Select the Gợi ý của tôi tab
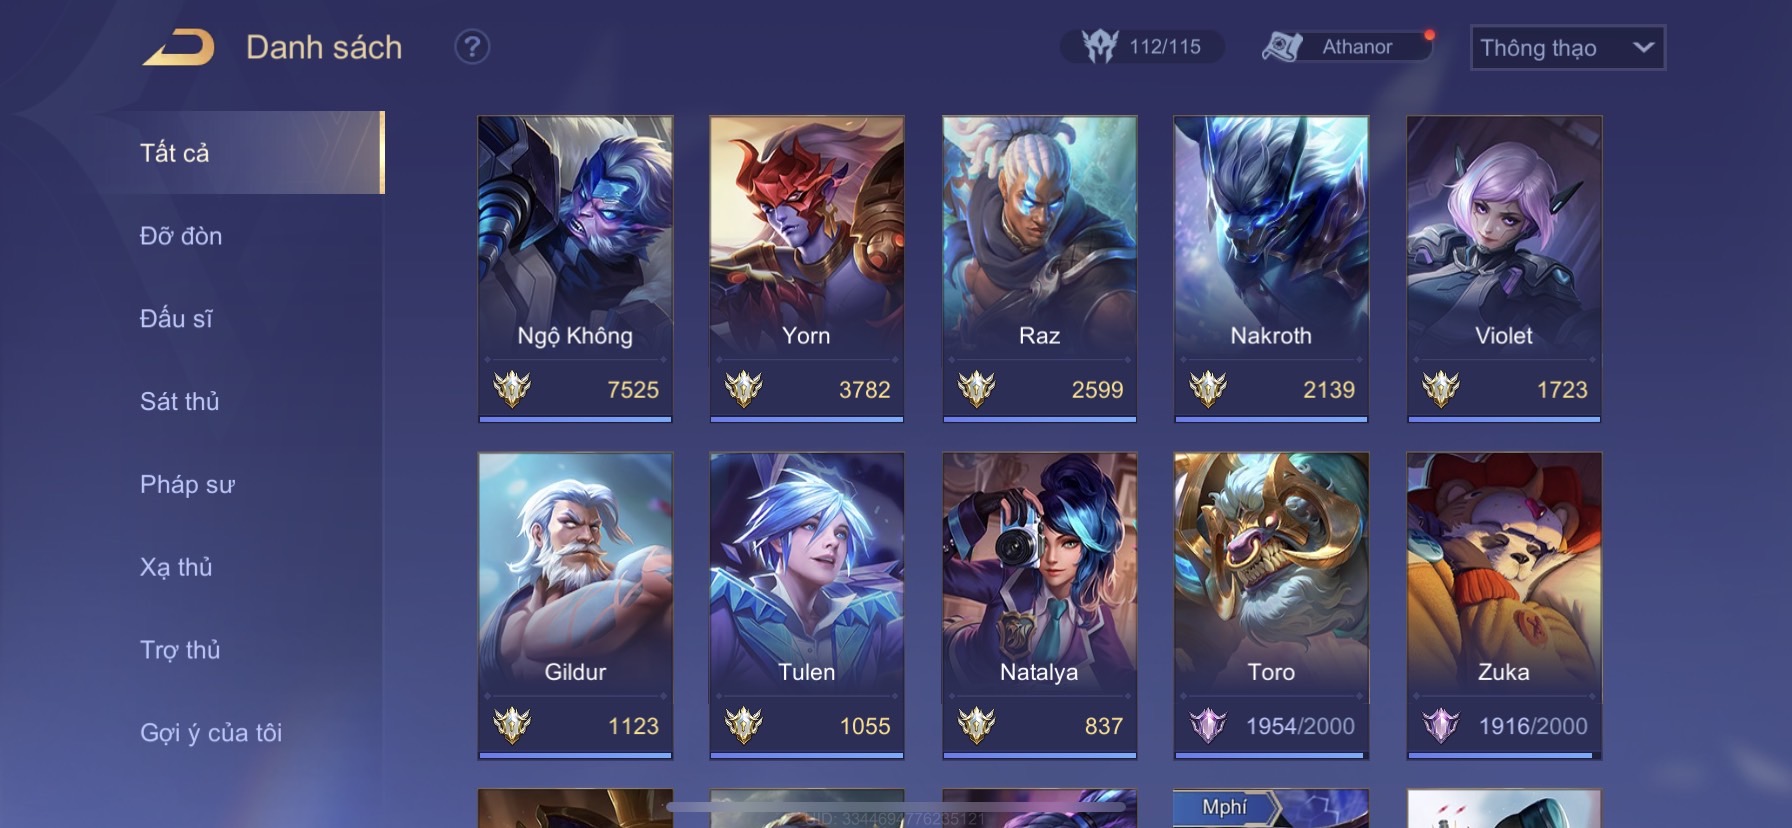 (211, 733)
